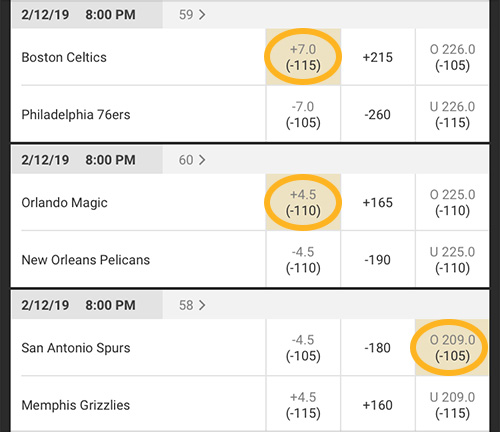The width and height of the screenshot is (500, 432).
Task: Pick New Orleans Pelicans -4.5 spread
Action: [303, 260]
